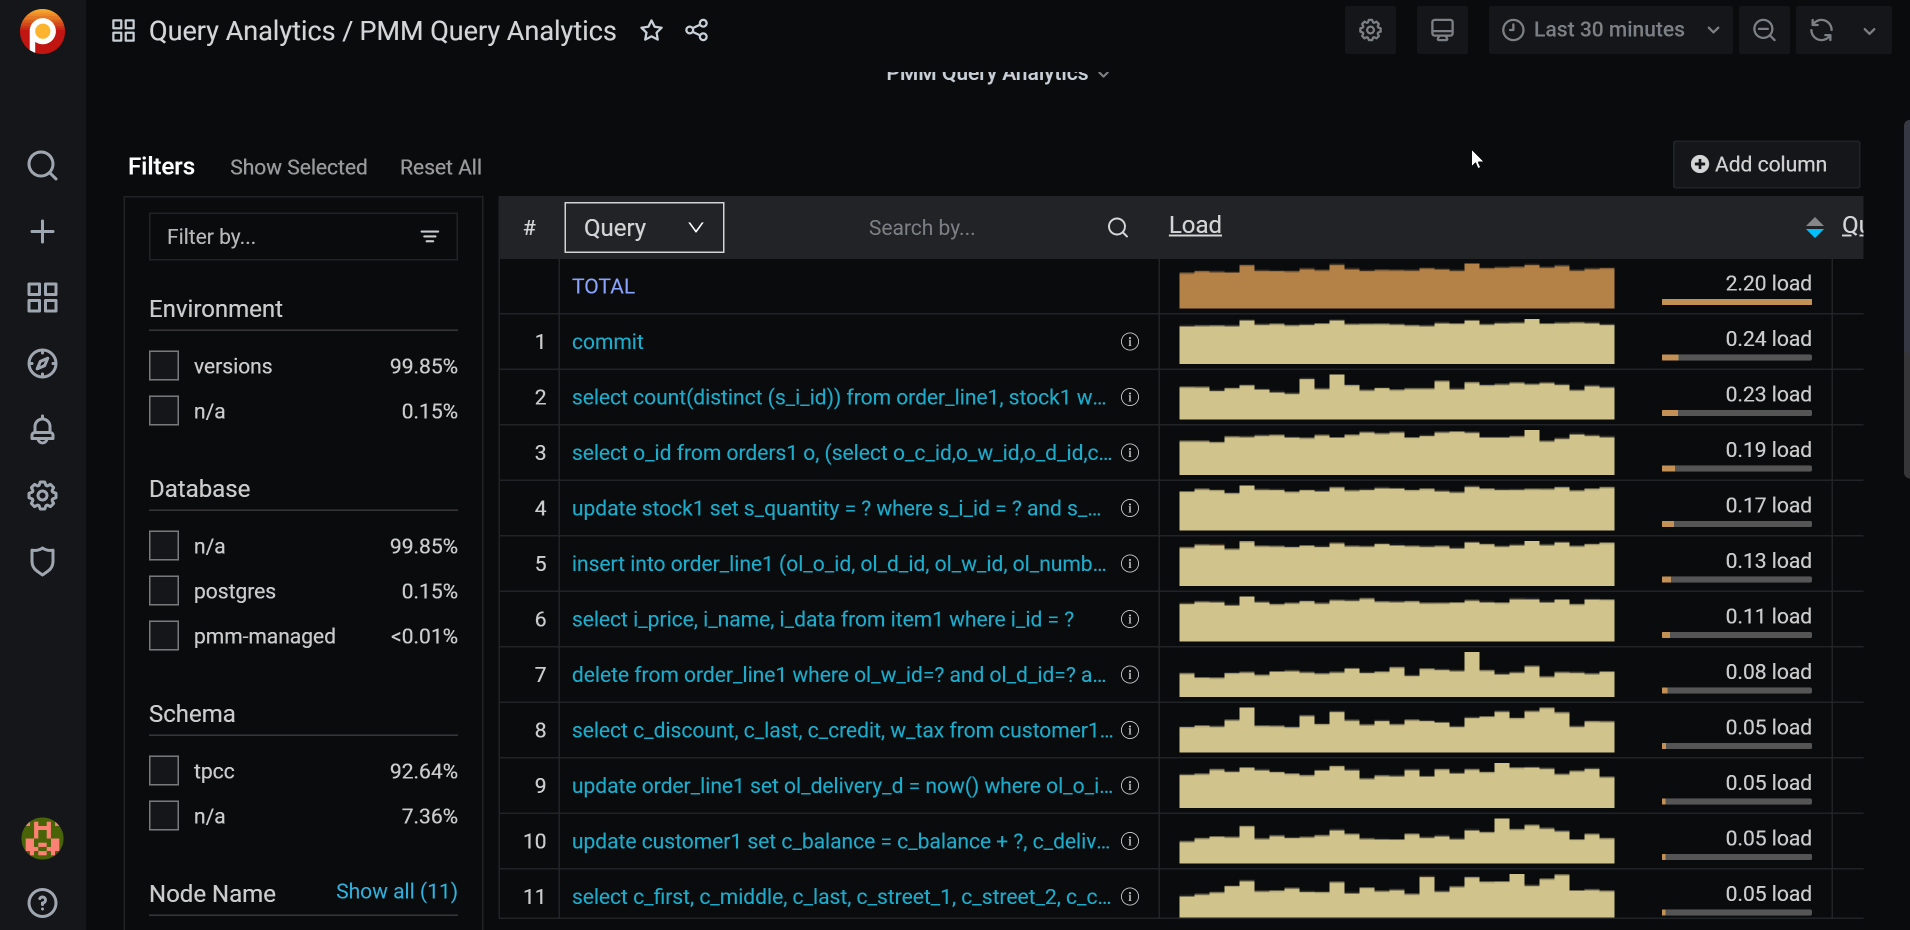
Task: Switch to Show Selected filters view
Action: tap(299, 167)
